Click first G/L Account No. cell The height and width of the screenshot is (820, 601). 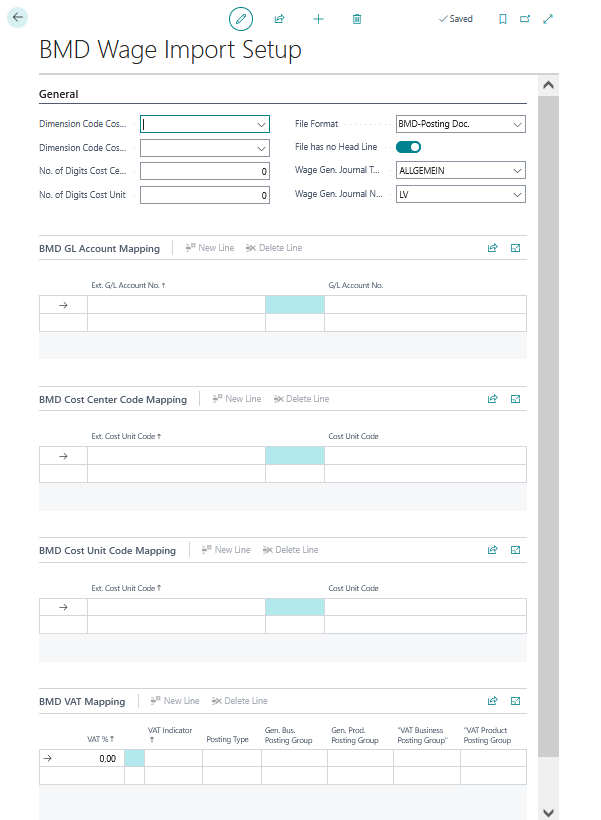(425, 305)
